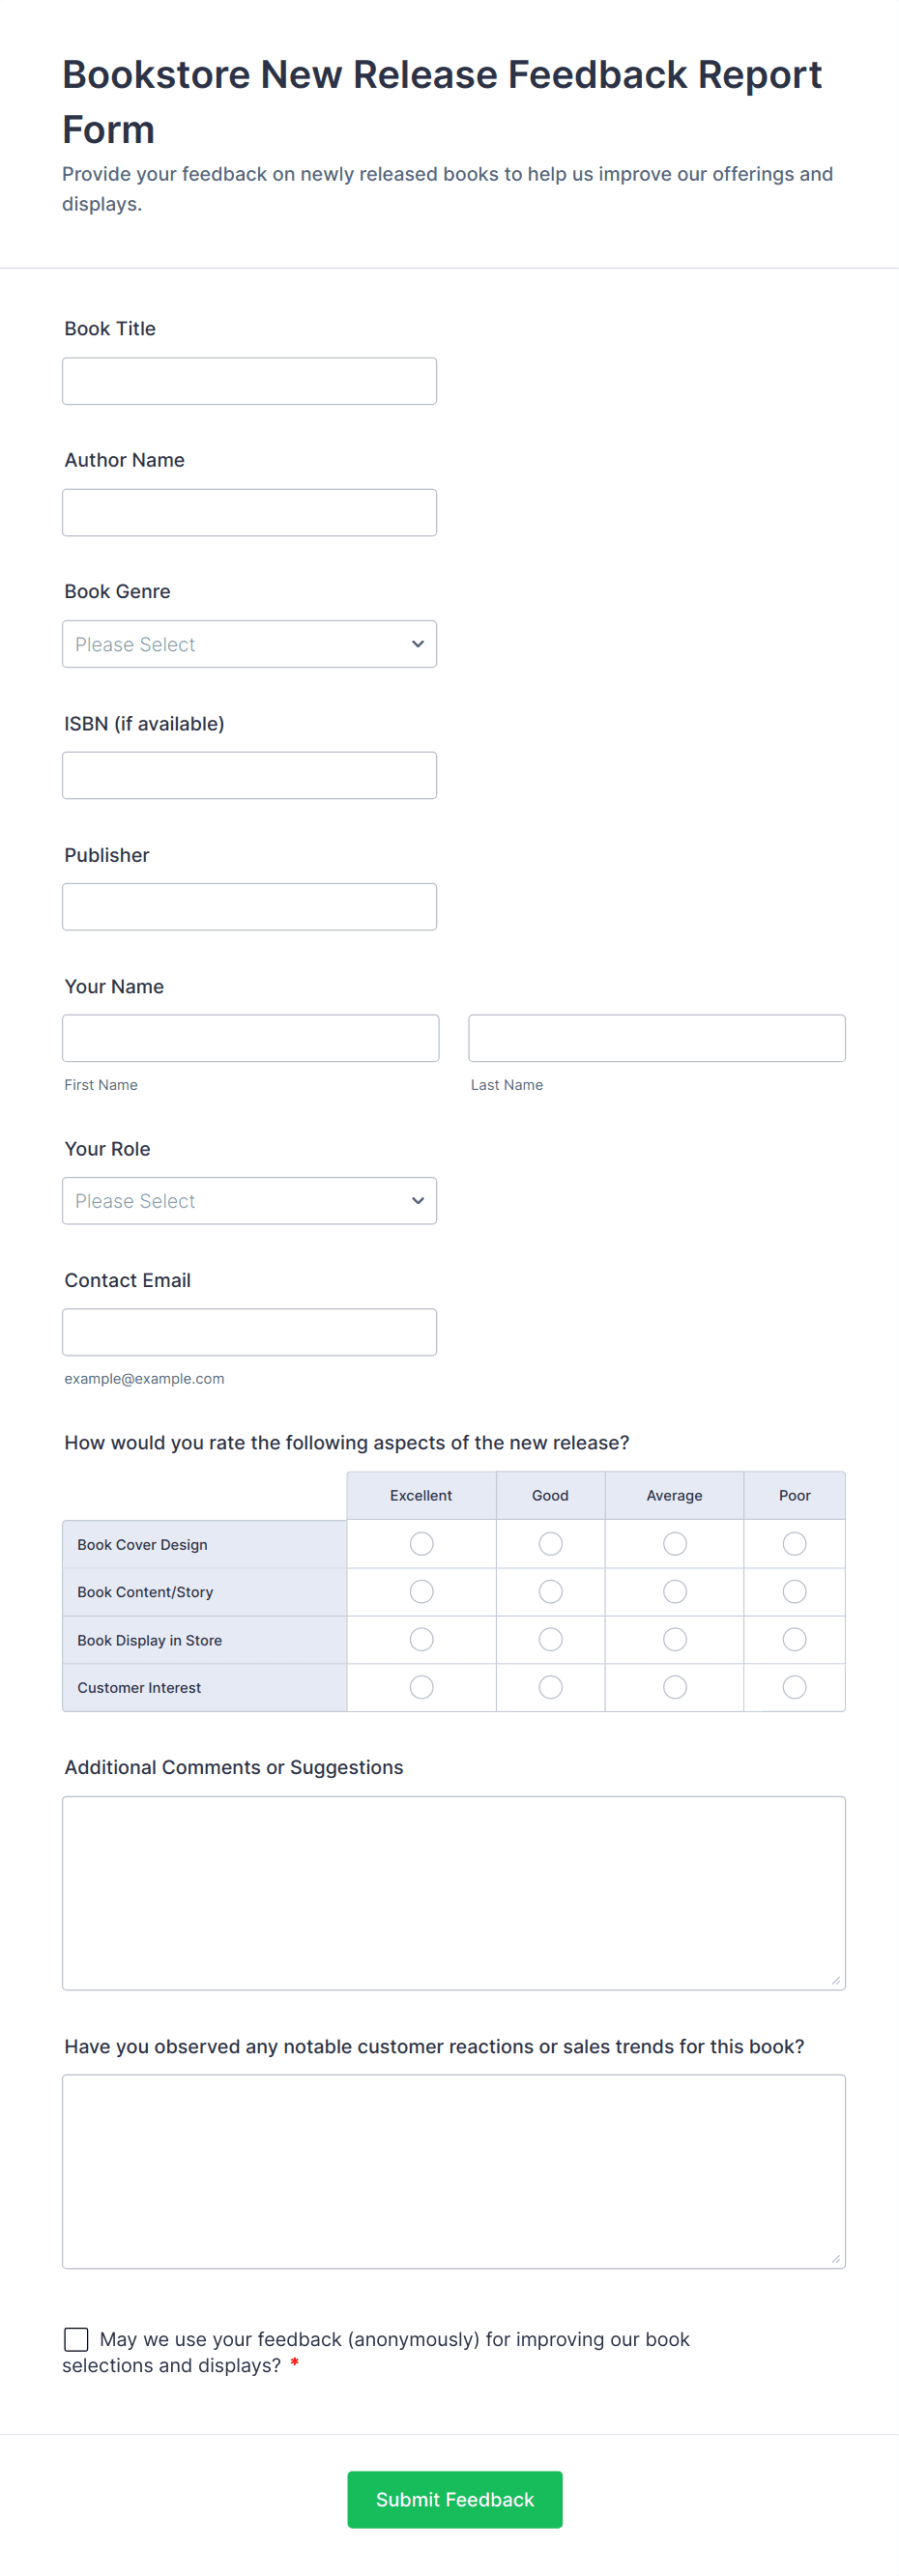Select Good for Book Content/Story
The height and width of the screenshot is (2576, 899).
click(x=550, y=1591)
